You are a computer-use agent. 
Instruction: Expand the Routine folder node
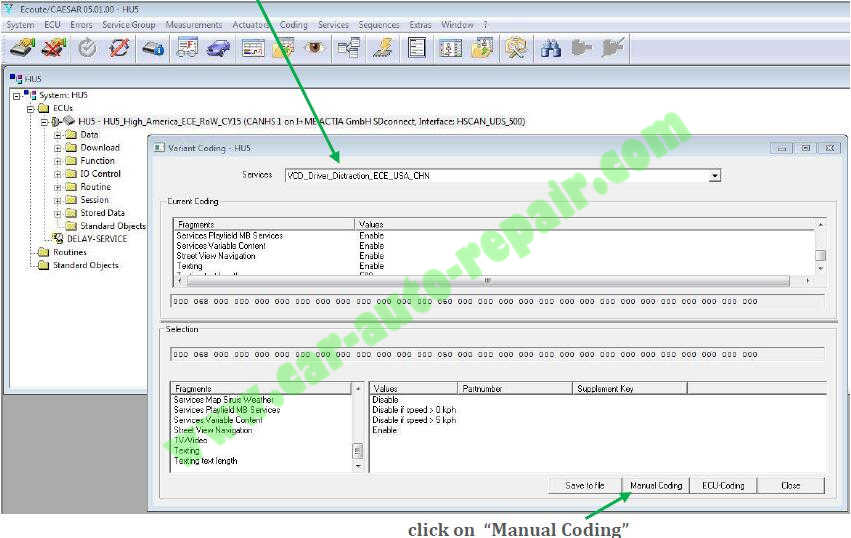coord(58,187)
